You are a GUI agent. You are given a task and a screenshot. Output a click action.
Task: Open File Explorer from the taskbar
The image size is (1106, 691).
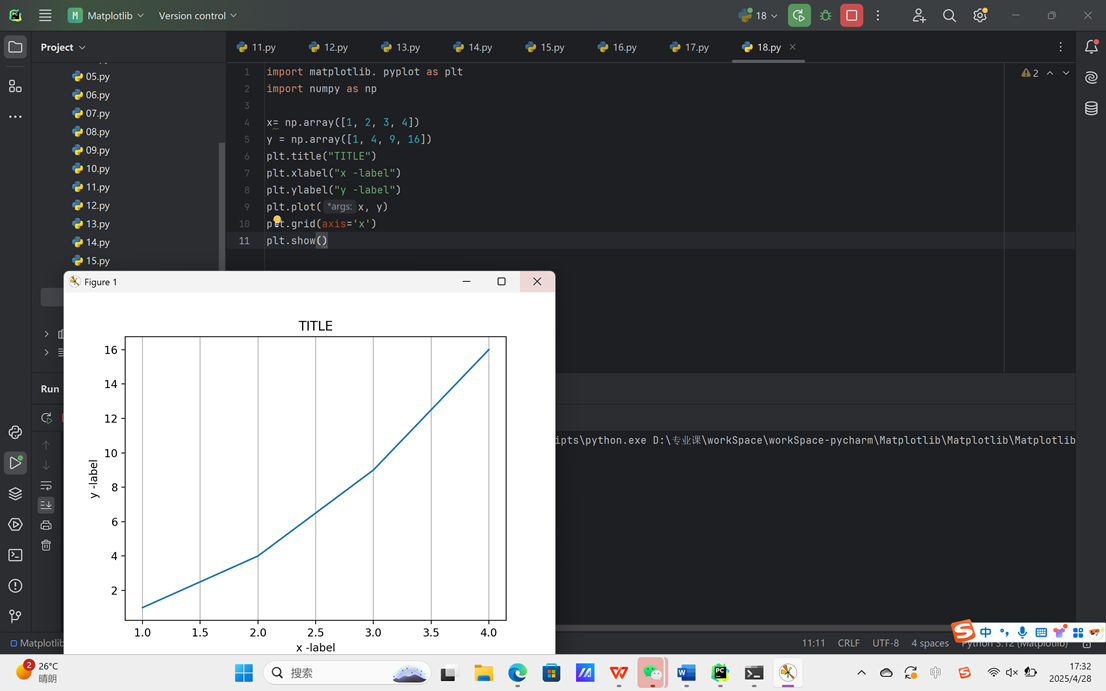coord(483,673)
